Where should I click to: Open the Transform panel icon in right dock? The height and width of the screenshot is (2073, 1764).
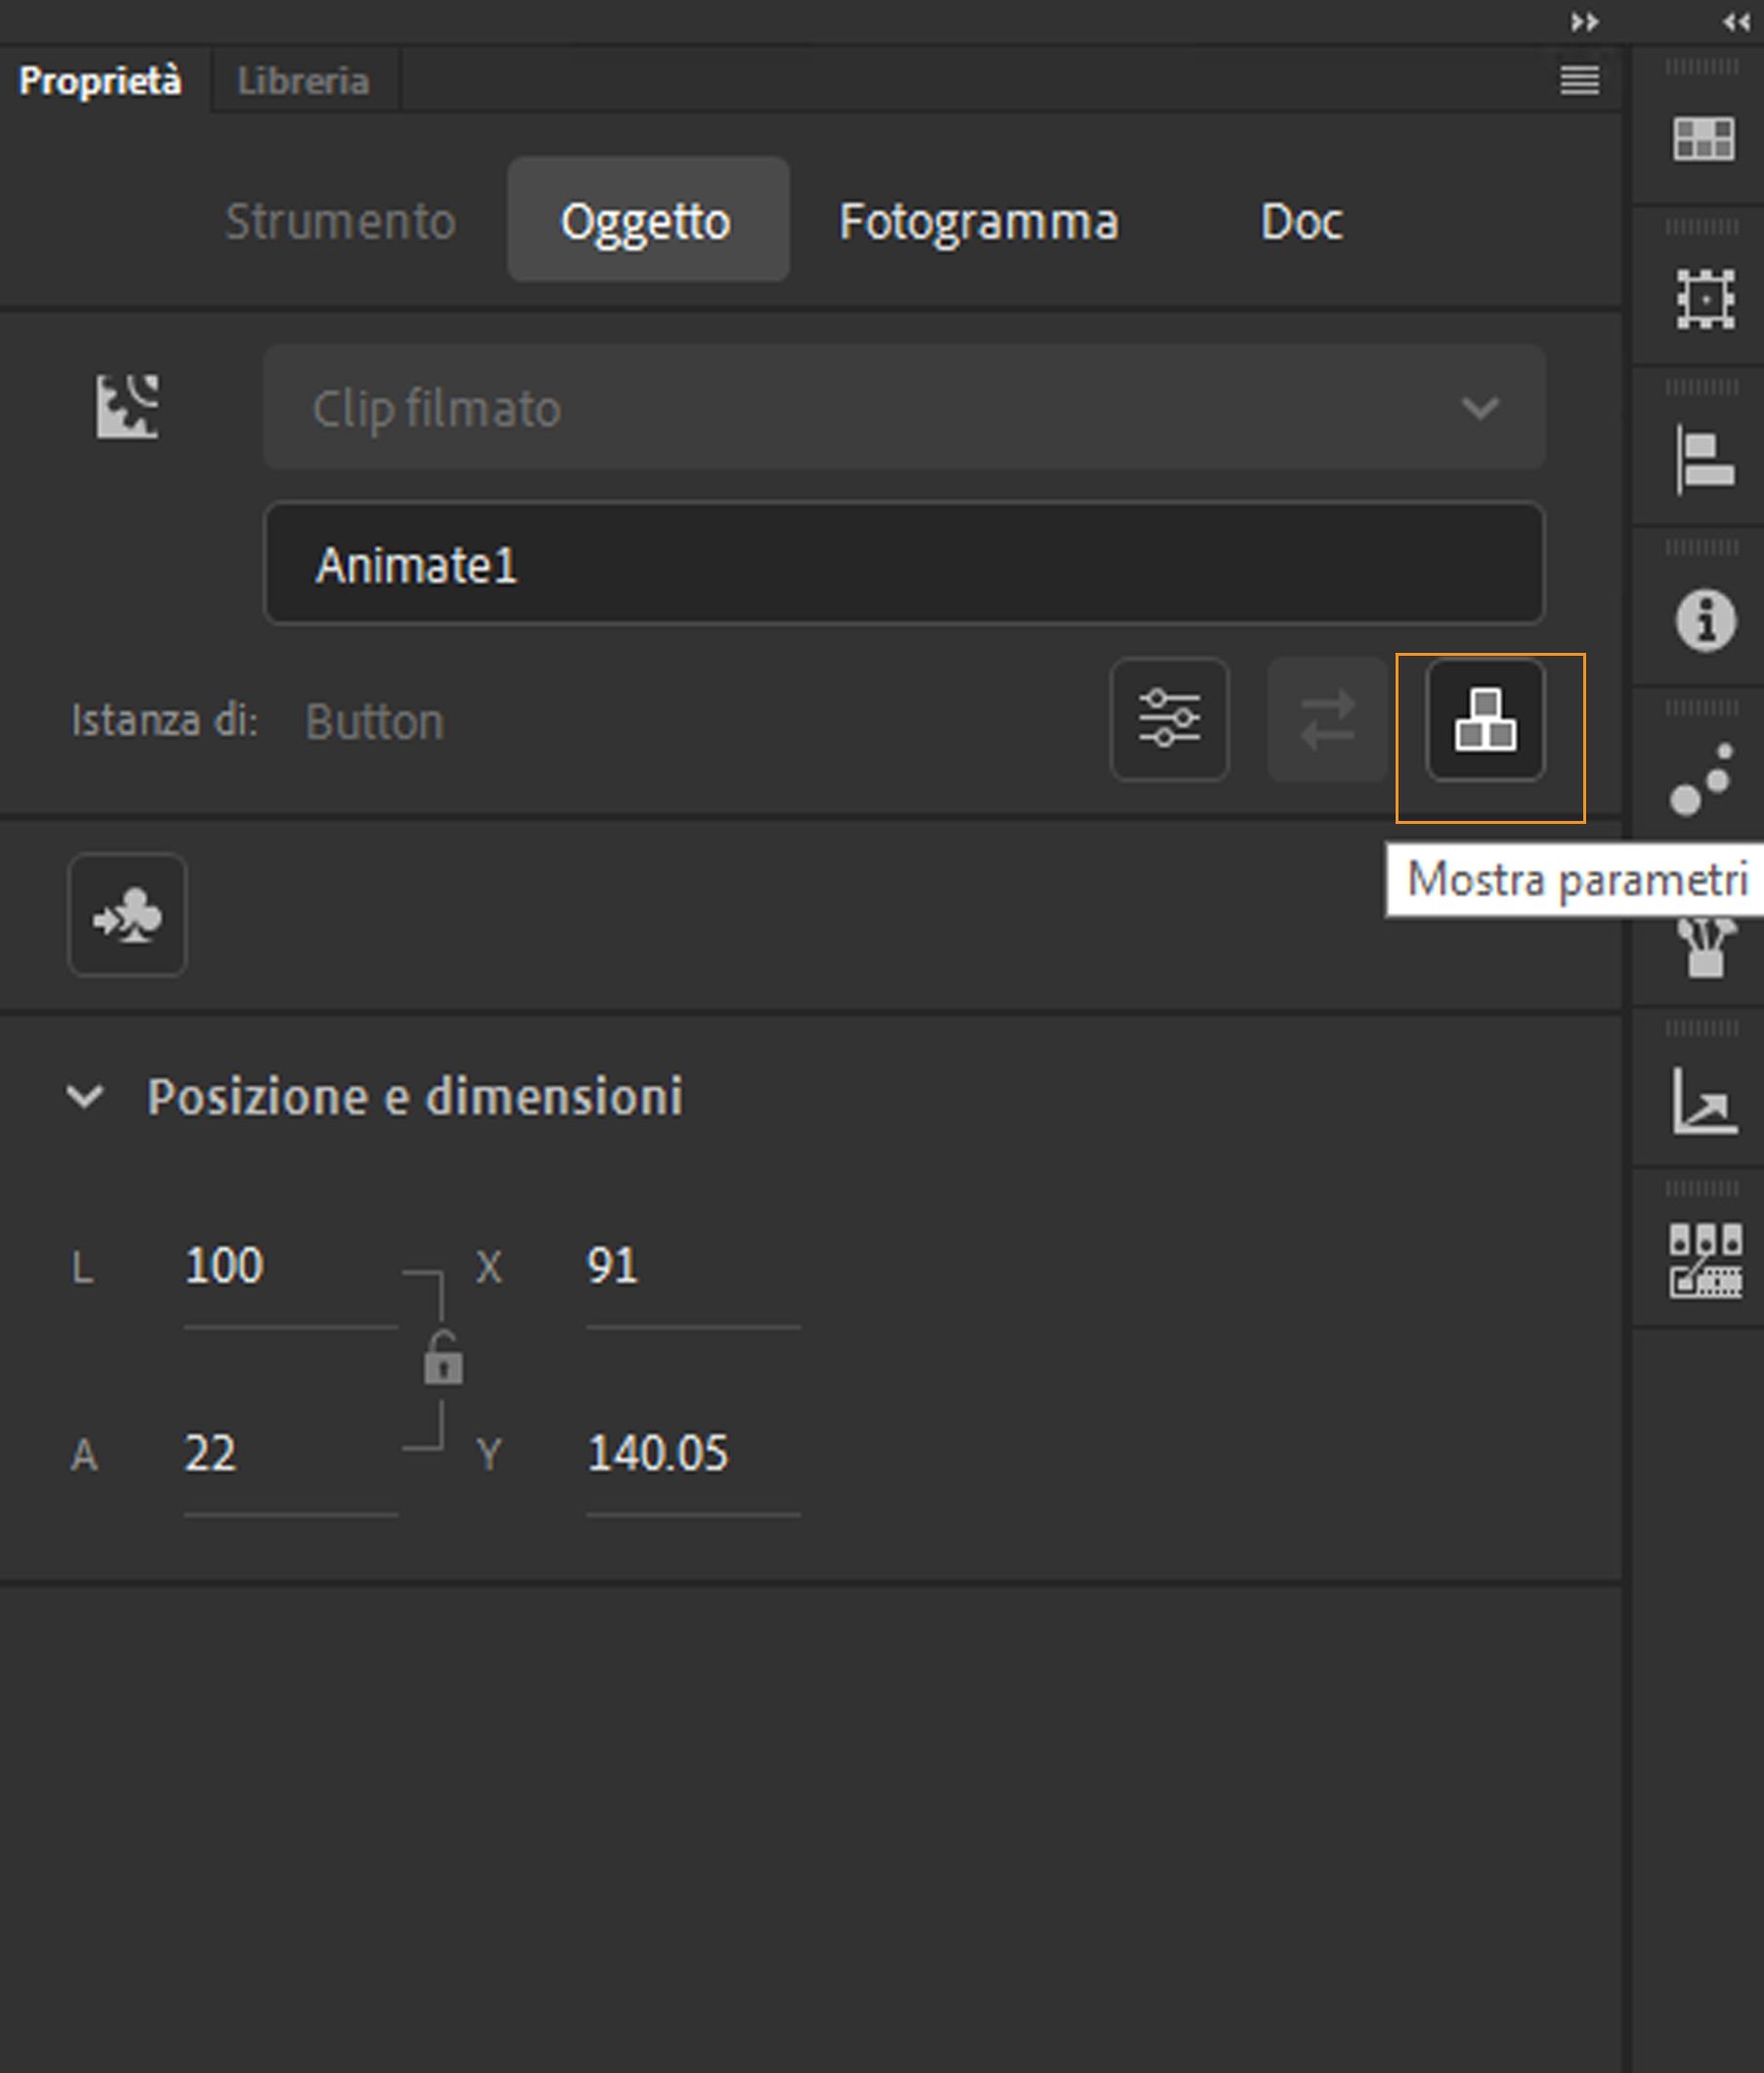[x=1706, y=296]
